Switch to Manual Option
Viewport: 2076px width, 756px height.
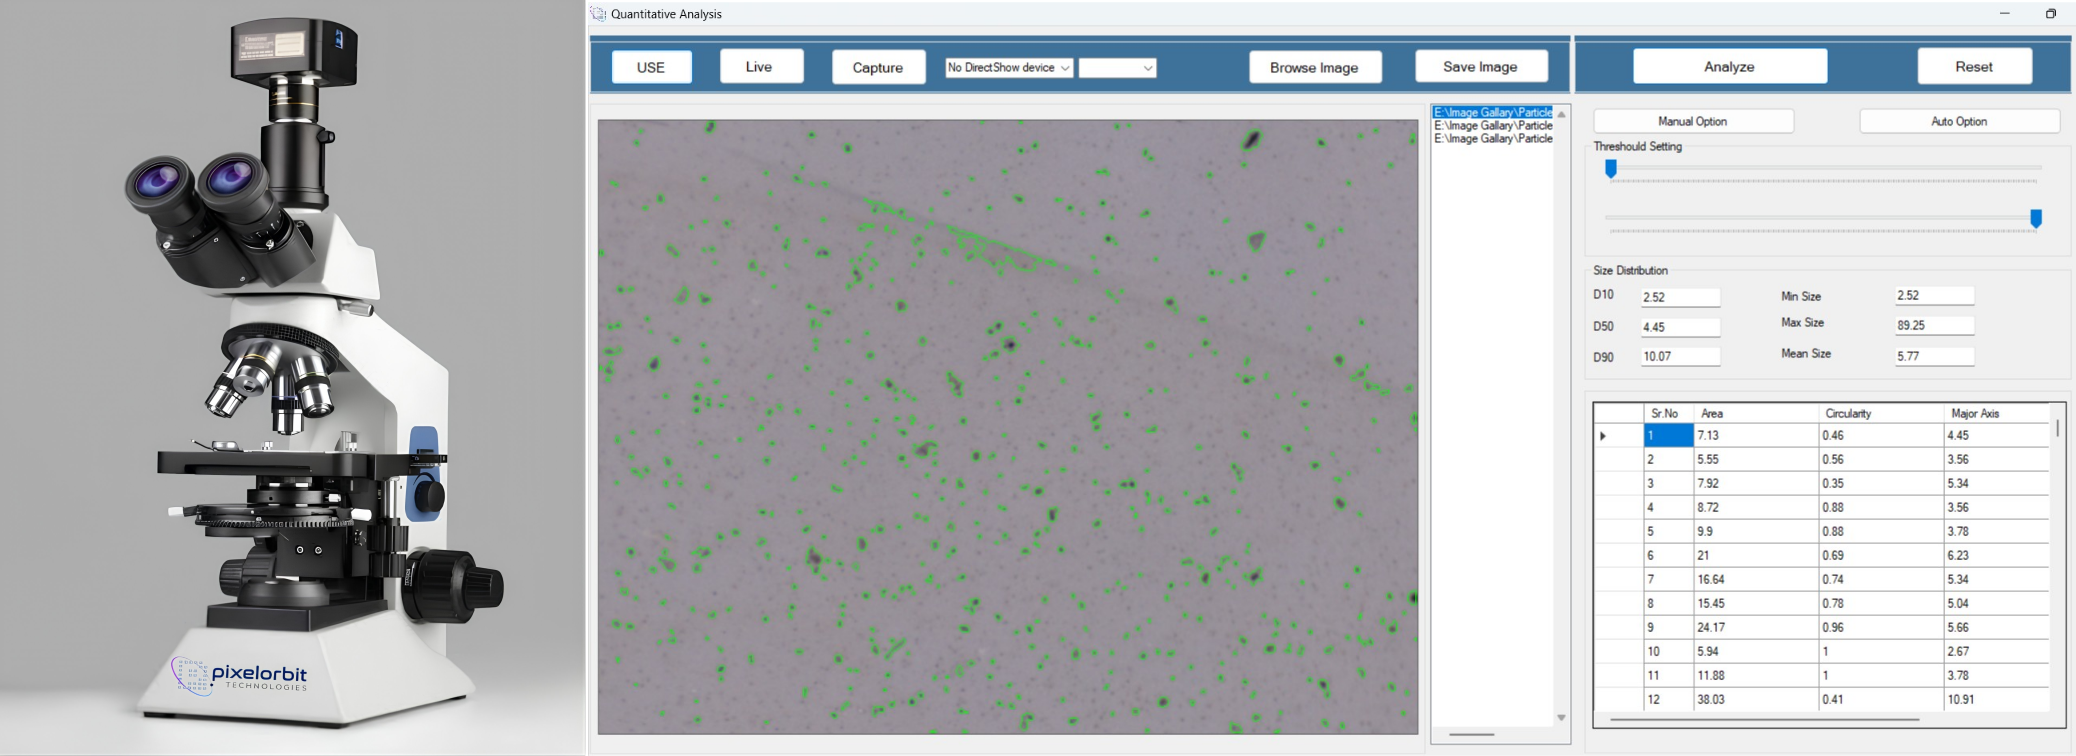(1692, 121)
